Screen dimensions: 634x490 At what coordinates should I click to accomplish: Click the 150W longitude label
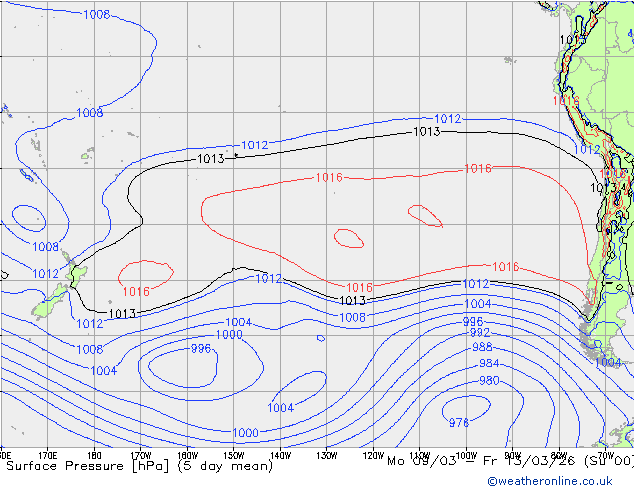(x=234, y=456)
